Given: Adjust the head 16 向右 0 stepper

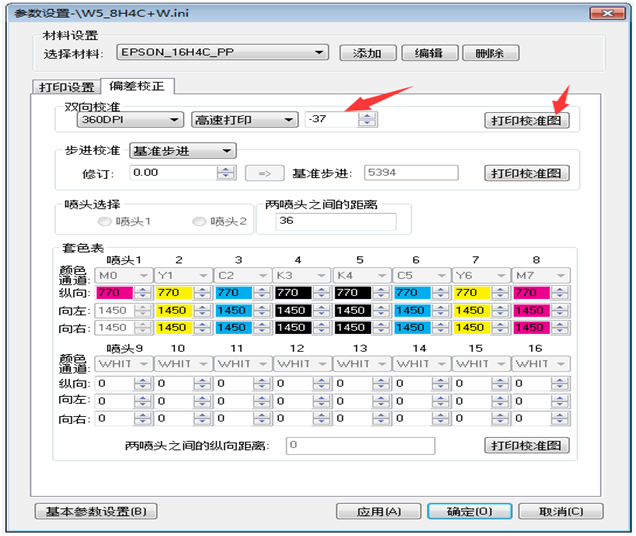Looking at the screenshot, I should (x=561, y=418).
